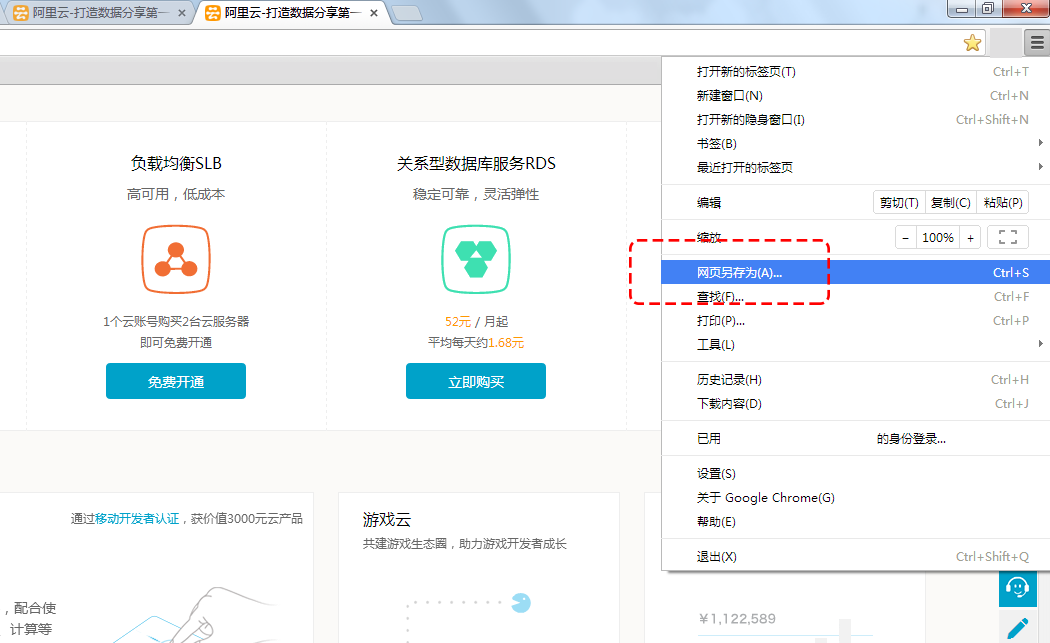Open 历史记录(H) from the menu

coord(730,380)
